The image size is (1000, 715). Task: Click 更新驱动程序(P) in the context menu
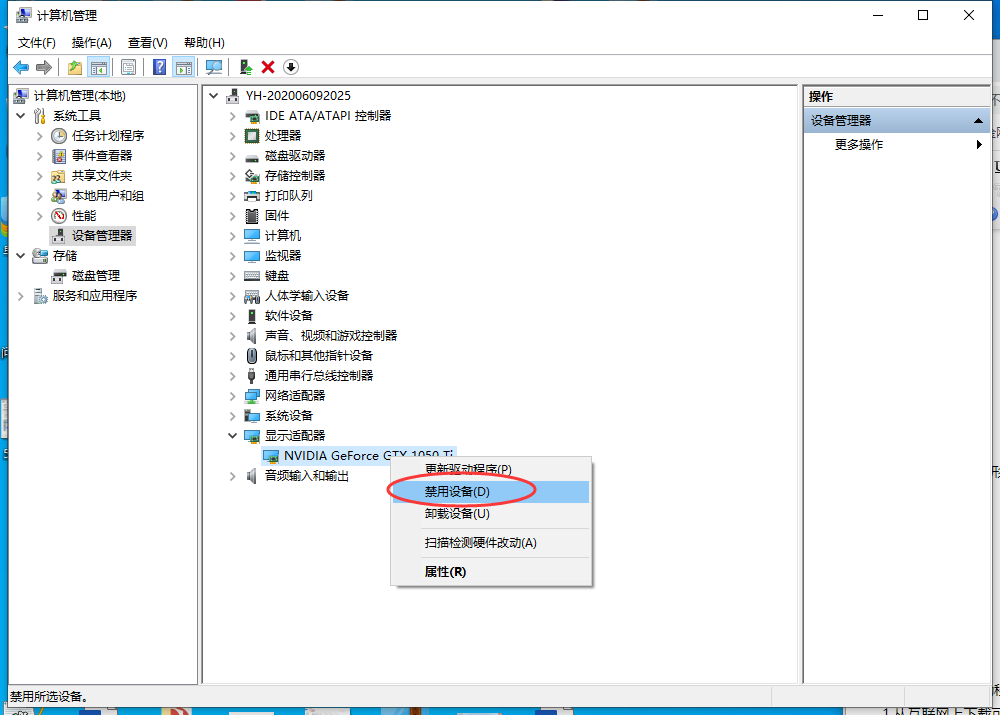tap(467, 469)
